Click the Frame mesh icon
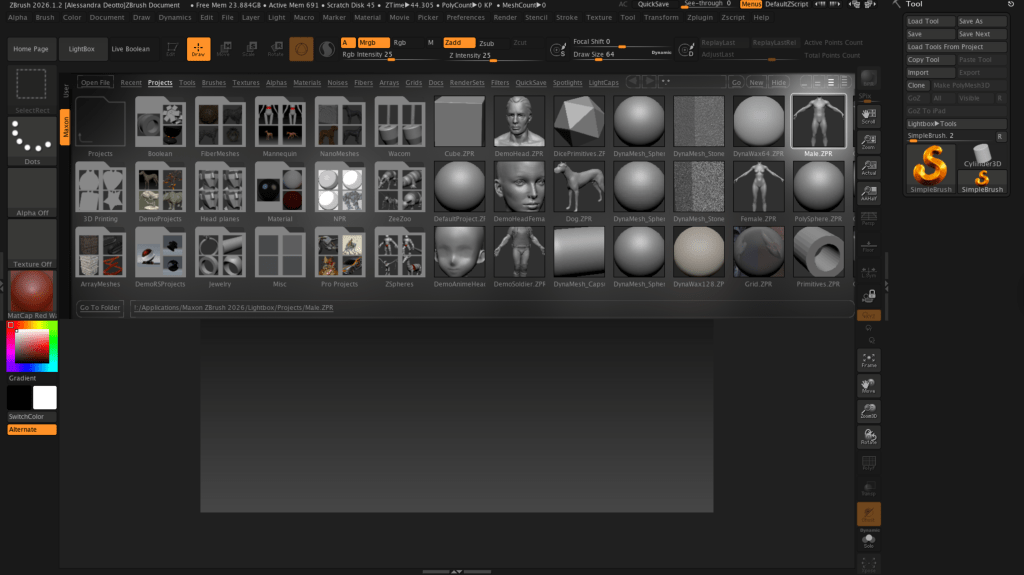Image resolution: width=1024 pixels, height=575 pixels. (868, 360)
